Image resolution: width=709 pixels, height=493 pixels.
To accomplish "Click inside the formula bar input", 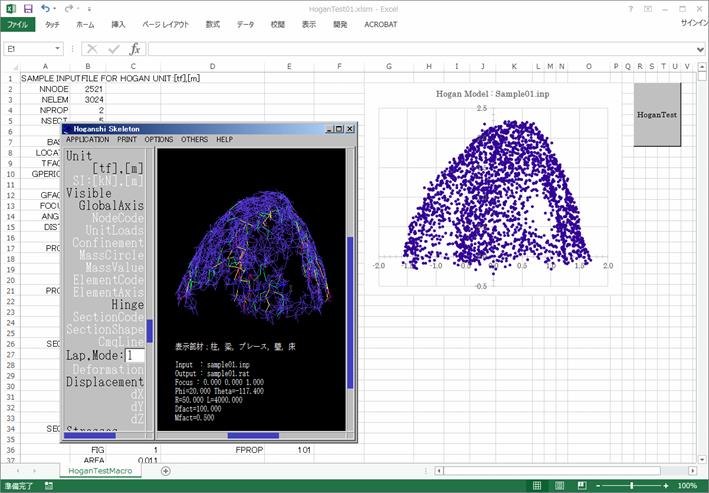I will tap(422, 48).
